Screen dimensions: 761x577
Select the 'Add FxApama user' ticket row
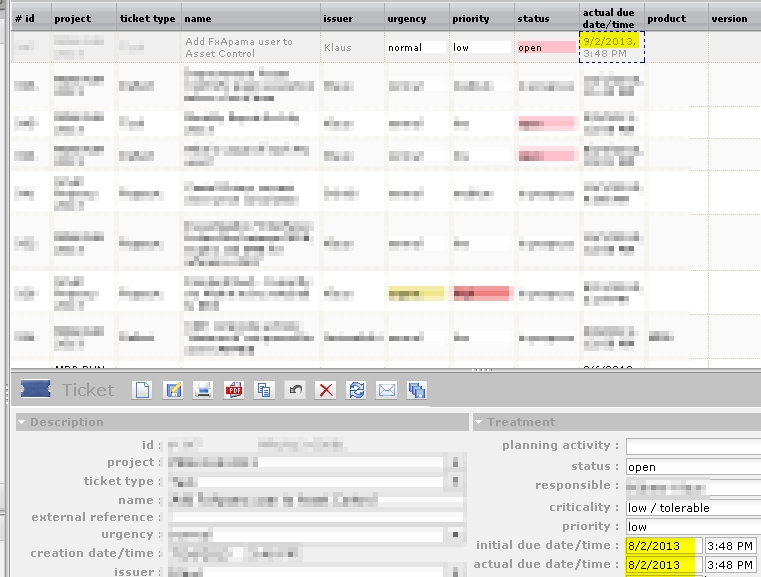240,47
